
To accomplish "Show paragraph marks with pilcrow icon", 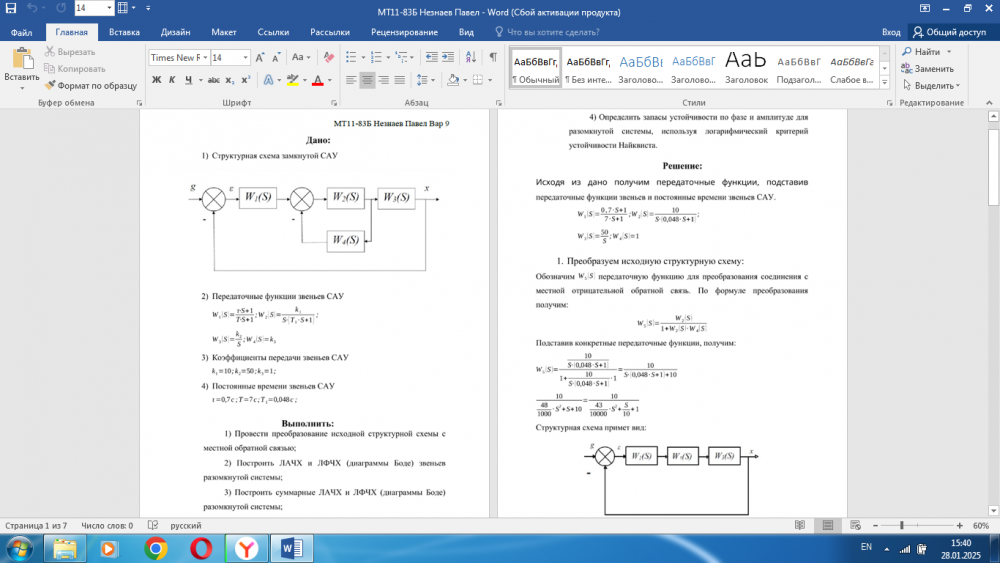I will coord(492,57).
